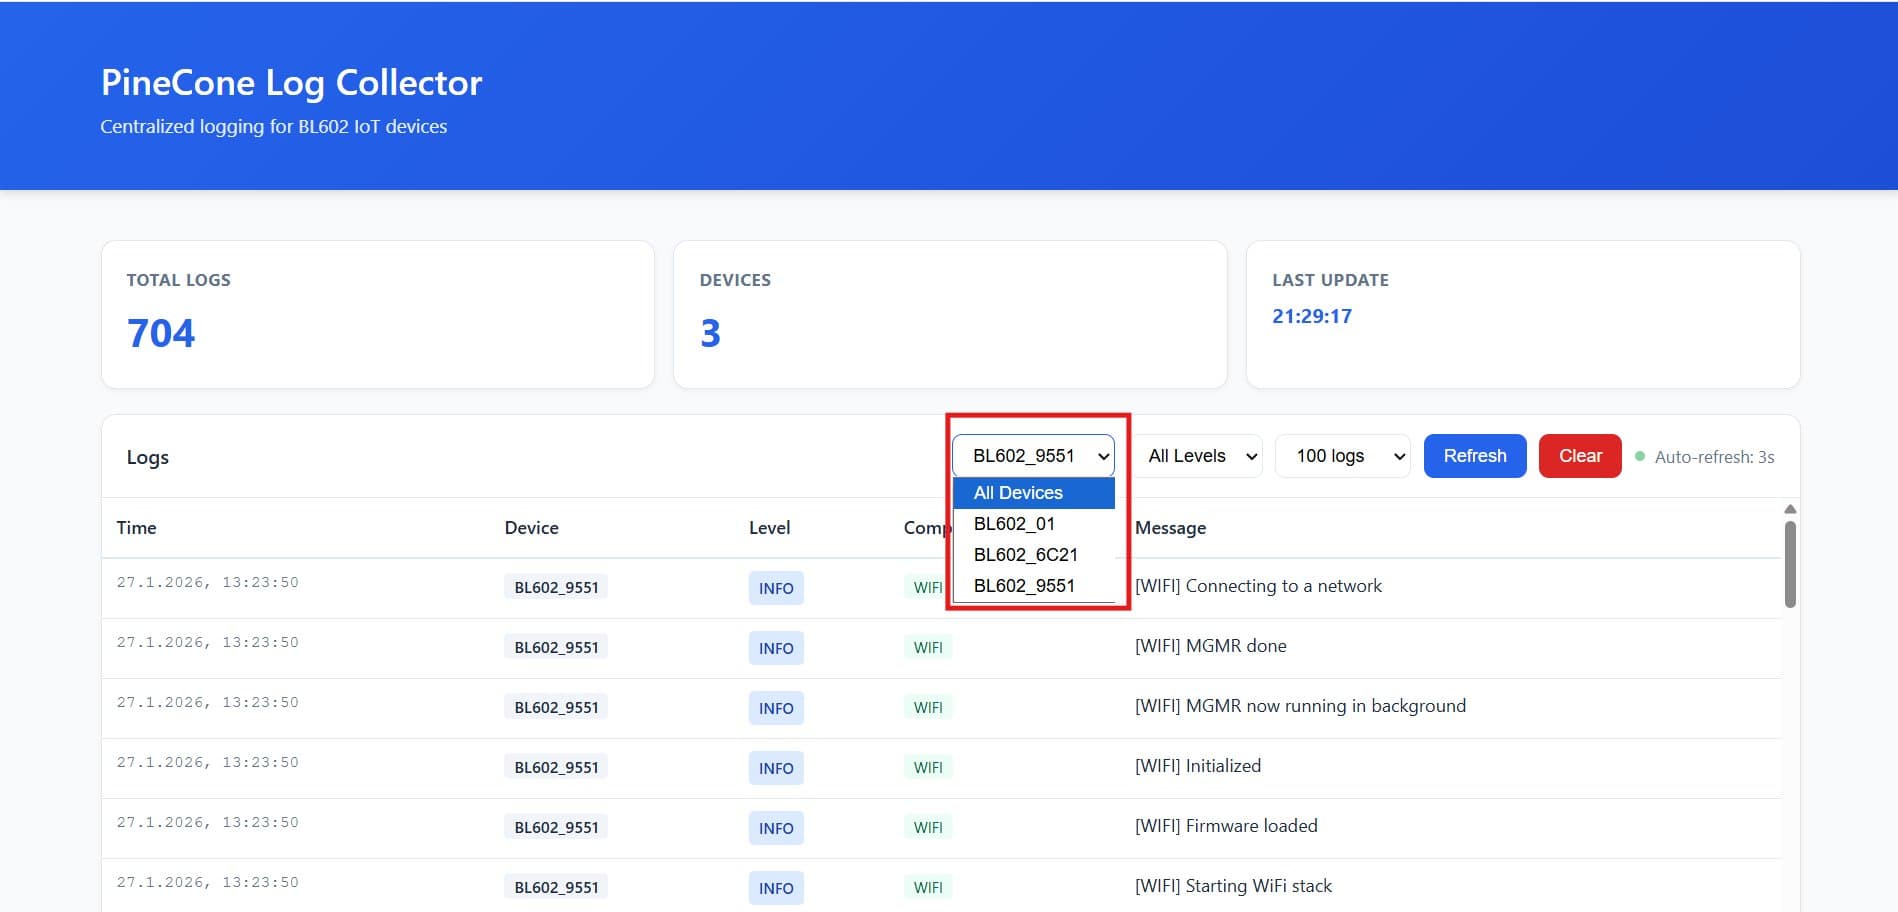Click the Level column header
This screenshot has height=912, width=1898.
[769, 528]
